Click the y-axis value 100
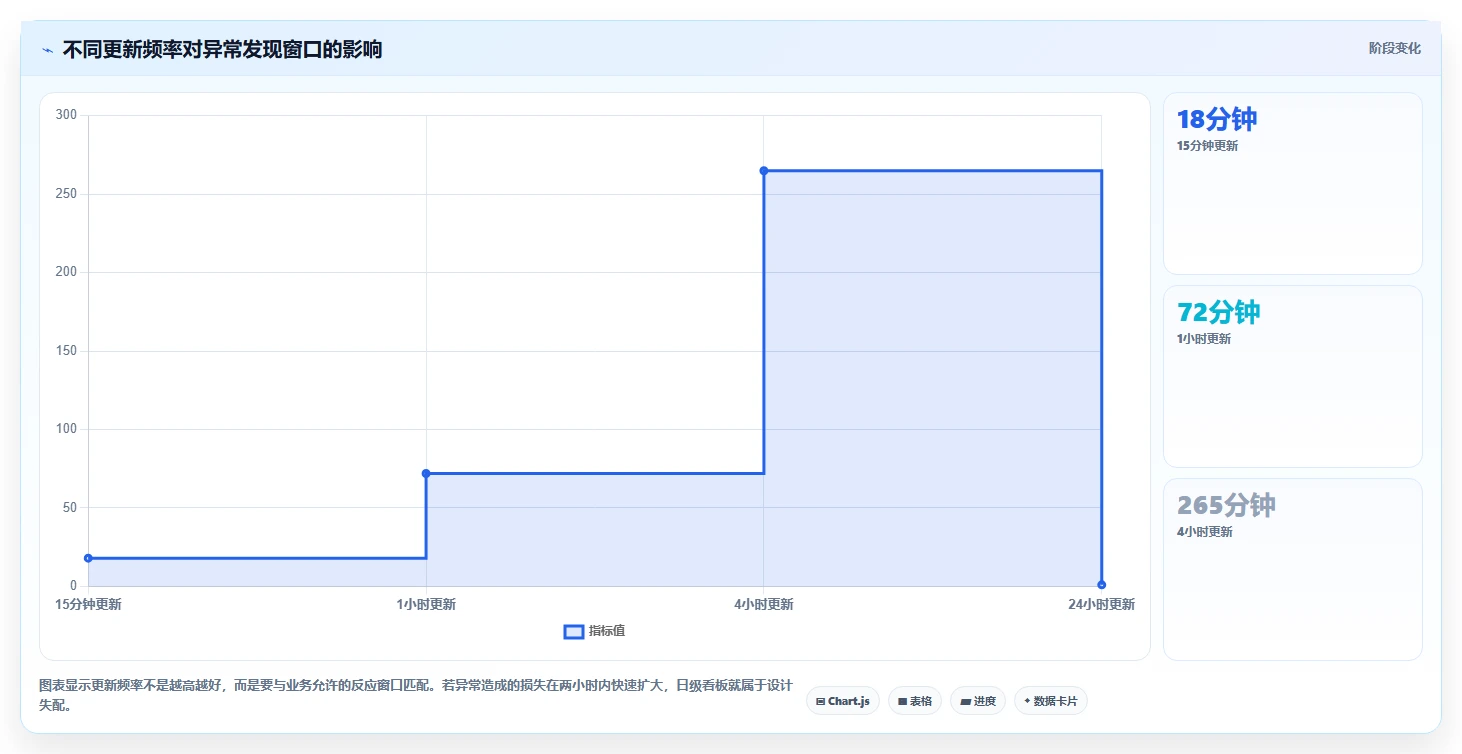The width and height of the screenshot is (1462, 754). [x=67, y=429]
